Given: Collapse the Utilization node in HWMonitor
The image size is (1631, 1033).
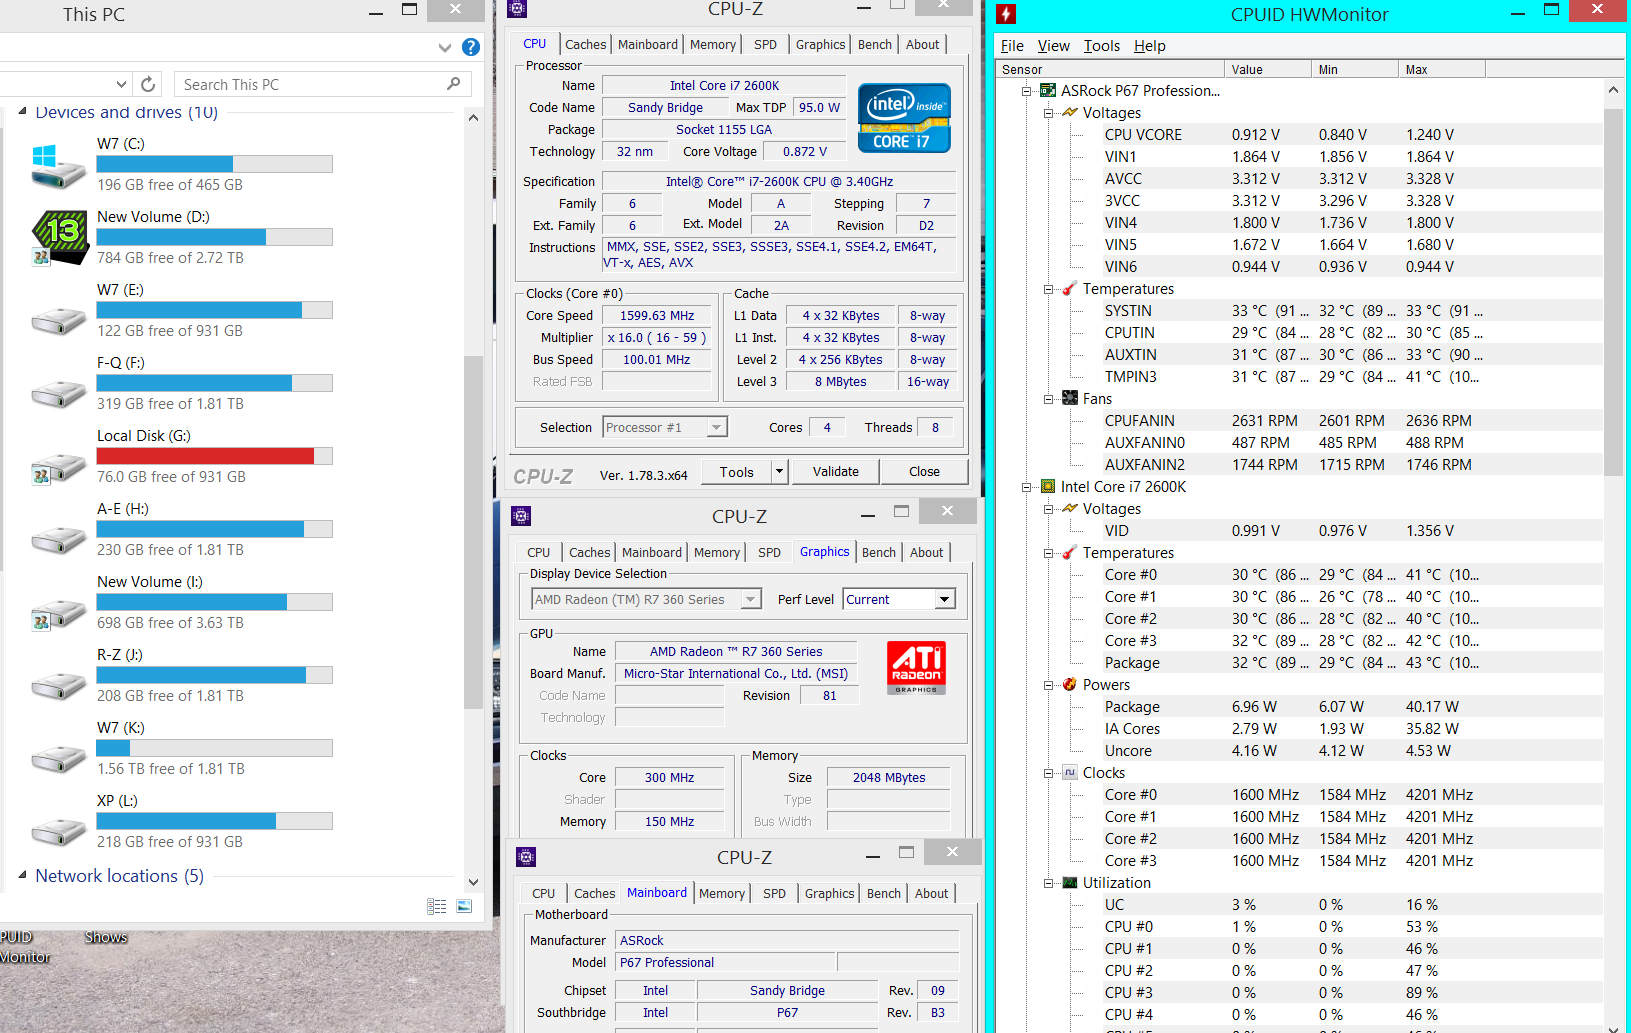Looking at the screenshot, I should click(1048, 883).
